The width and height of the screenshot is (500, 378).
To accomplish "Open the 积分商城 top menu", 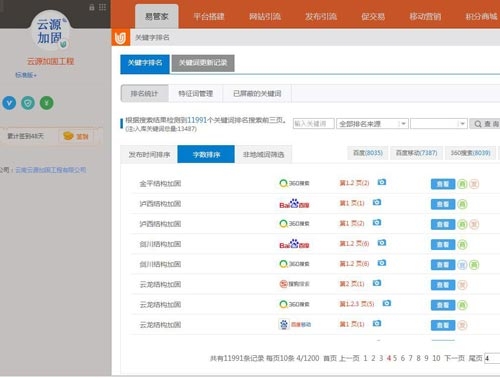I will point(481,16).
